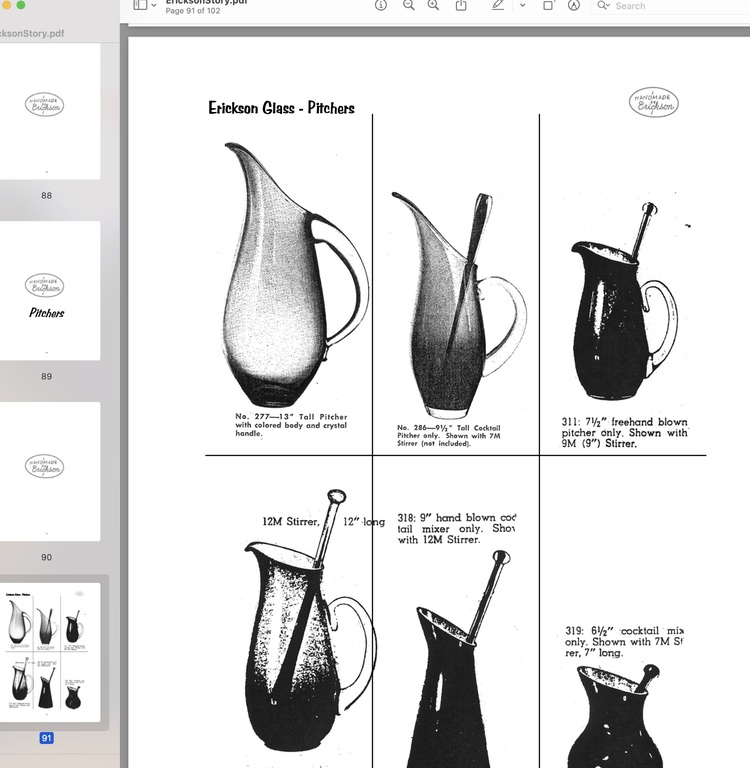Toggle the sidebar view button
Image resolution: width=750 pixels, height=768 pixels.
139,5
